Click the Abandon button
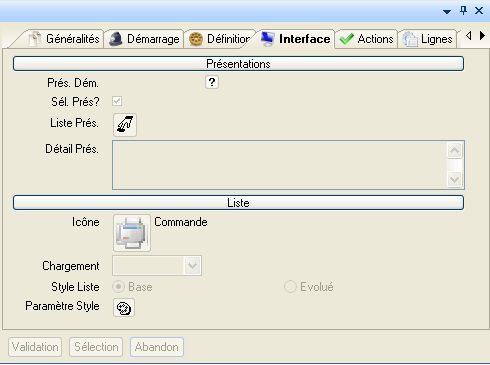490x365 pixels. (x=157, y=347)
